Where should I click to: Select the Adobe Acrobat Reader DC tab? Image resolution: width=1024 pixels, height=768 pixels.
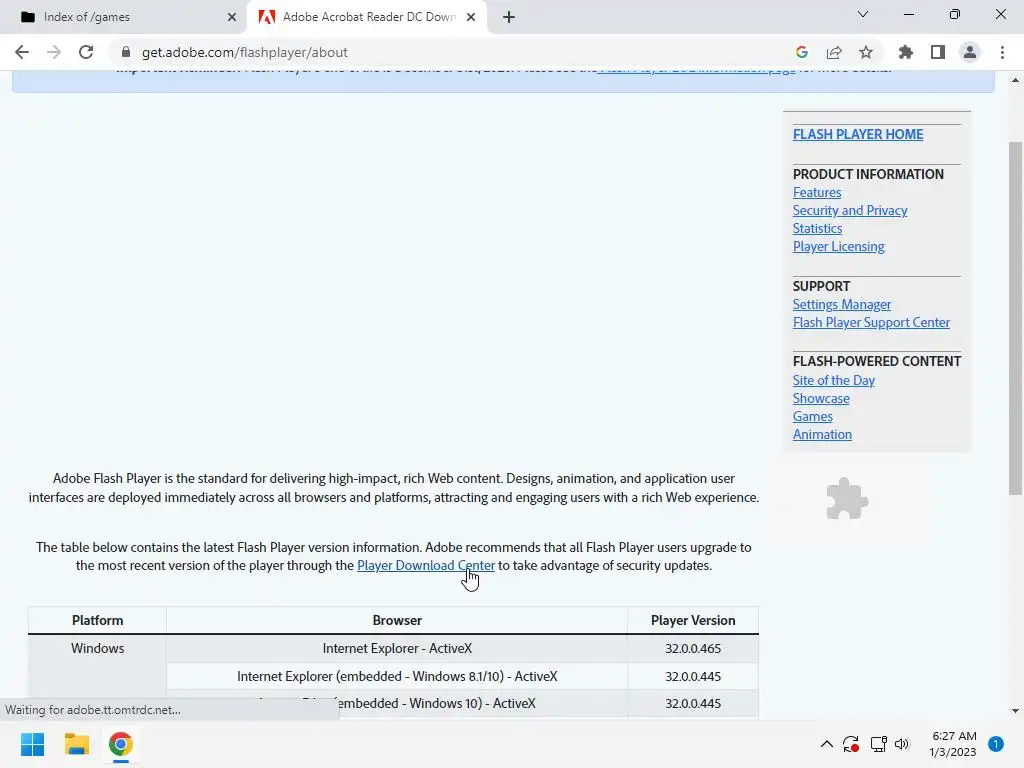pos(366,17)
